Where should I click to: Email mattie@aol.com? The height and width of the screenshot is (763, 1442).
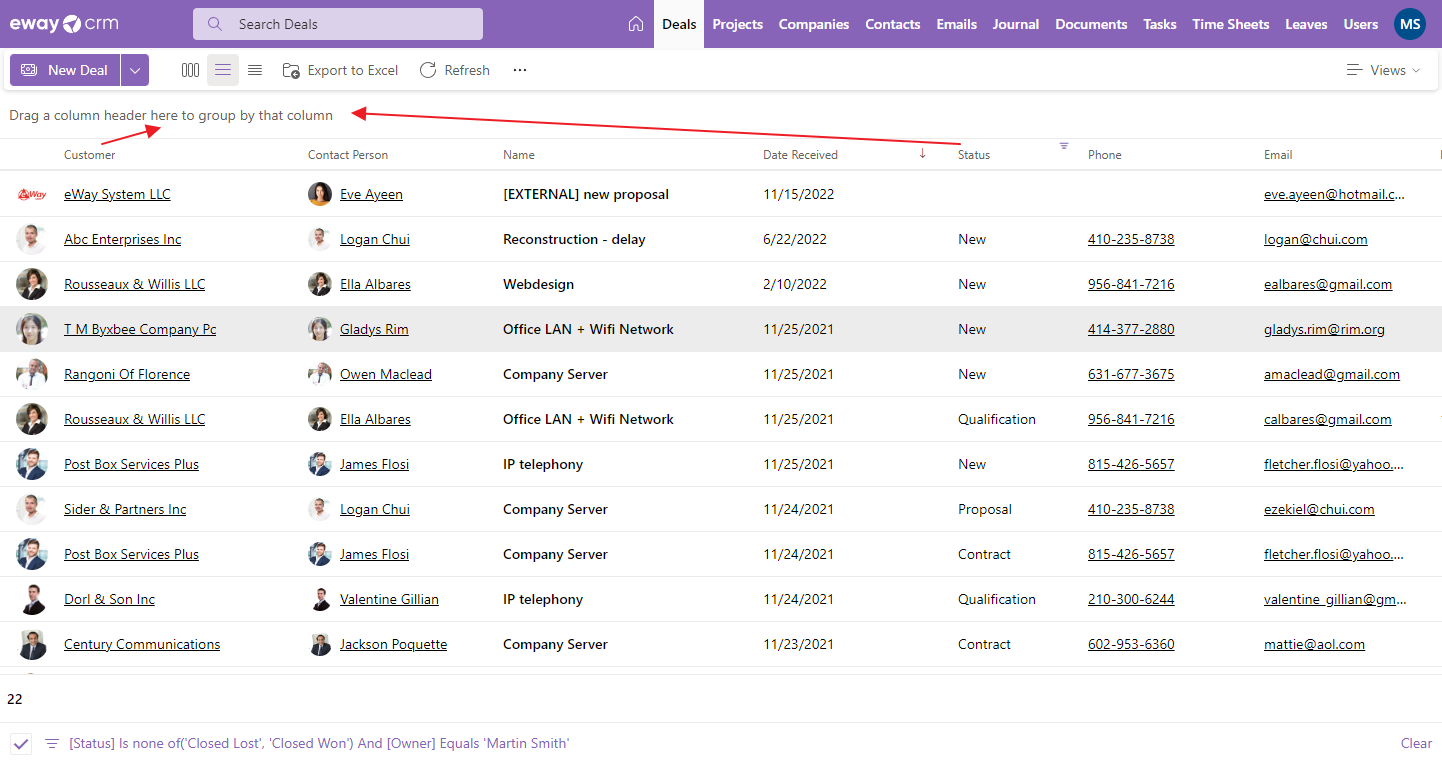point(1314,644)
